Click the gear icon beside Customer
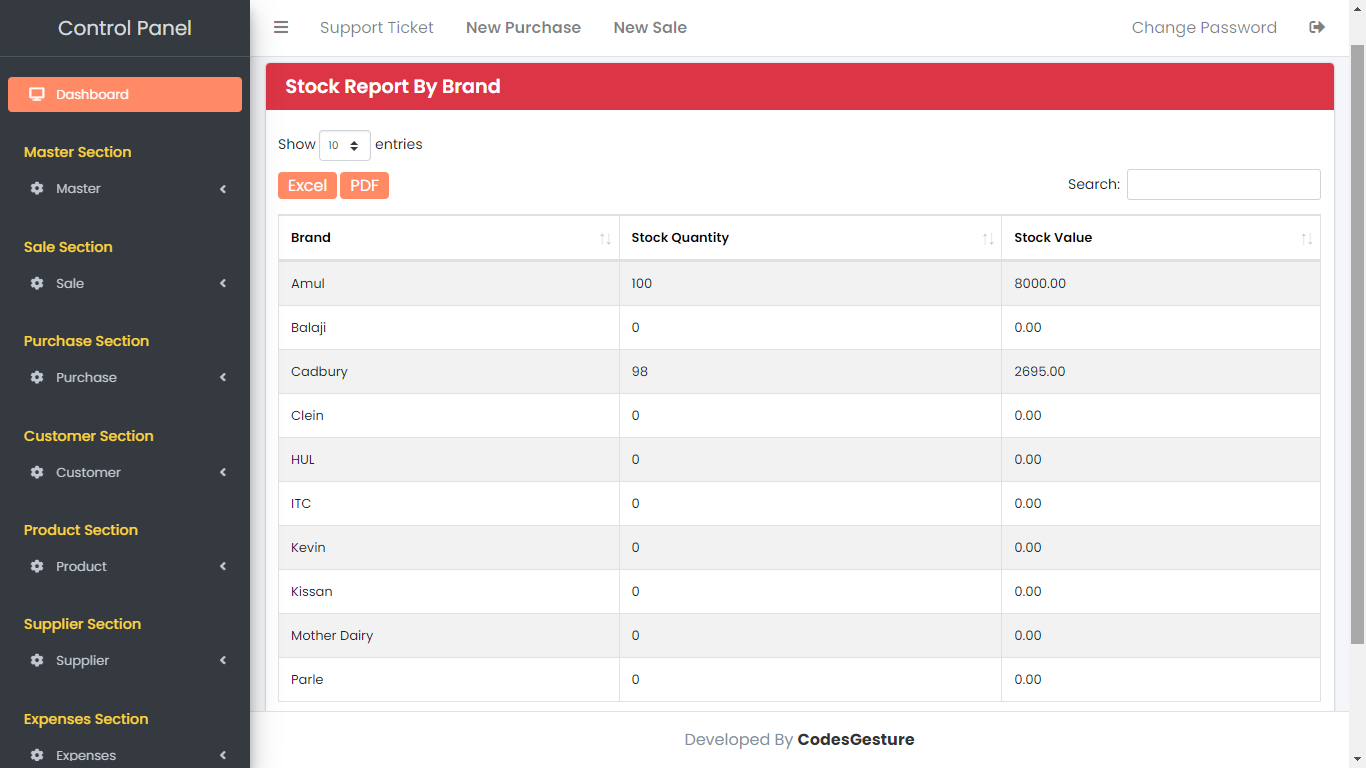The height and width of the screenshot is (768, 1366). coord(37,472)
